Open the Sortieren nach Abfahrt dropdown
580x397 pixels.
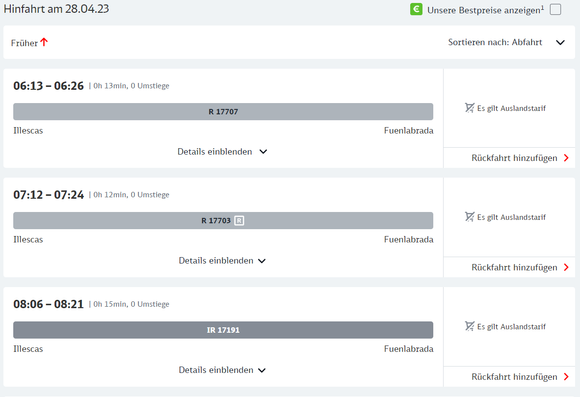pyautogui.click(x=506, y=42)
